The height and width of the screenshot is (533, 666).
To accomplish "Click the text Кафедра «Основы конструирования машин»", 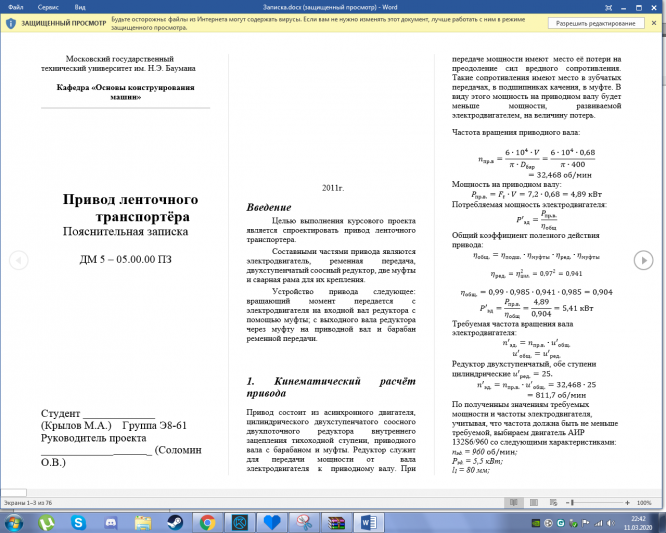I will point(125,92).
